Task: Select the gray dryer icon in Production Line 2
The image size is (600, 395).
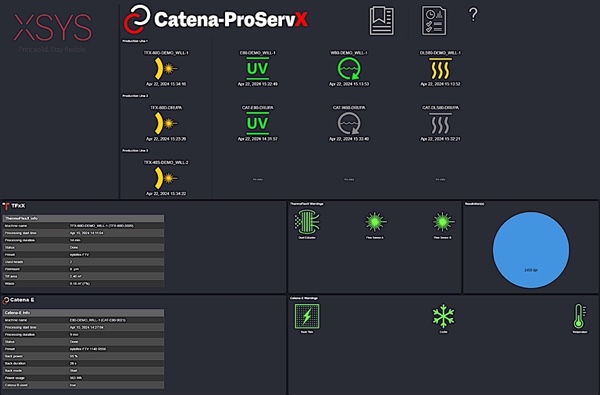Action: tap(440, 124)
